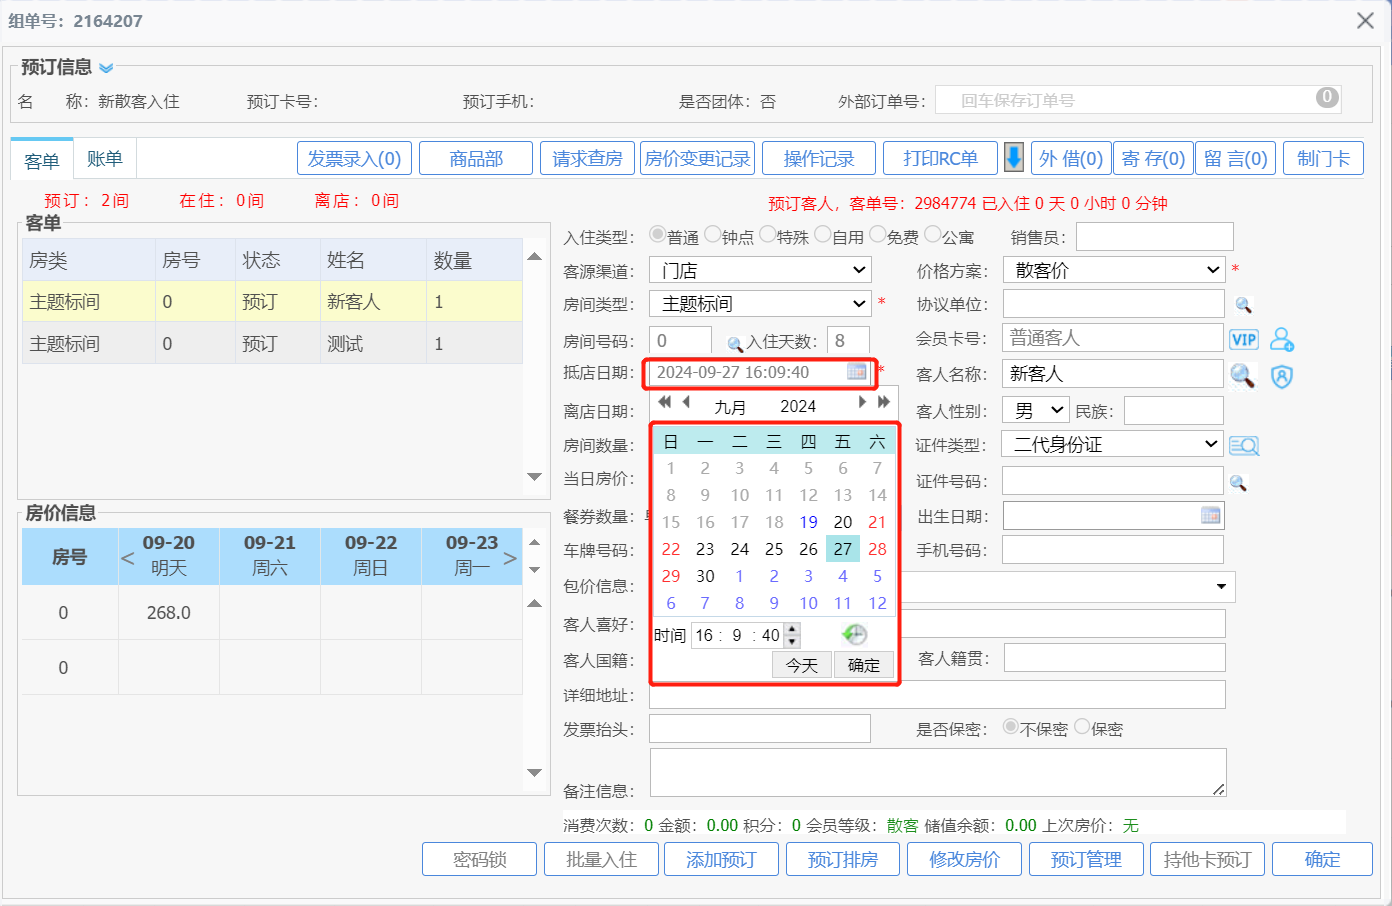Select guest row 测试 in table
Image resolution: width=1392 pixels, height=906 pixels.
coord(272,343)
